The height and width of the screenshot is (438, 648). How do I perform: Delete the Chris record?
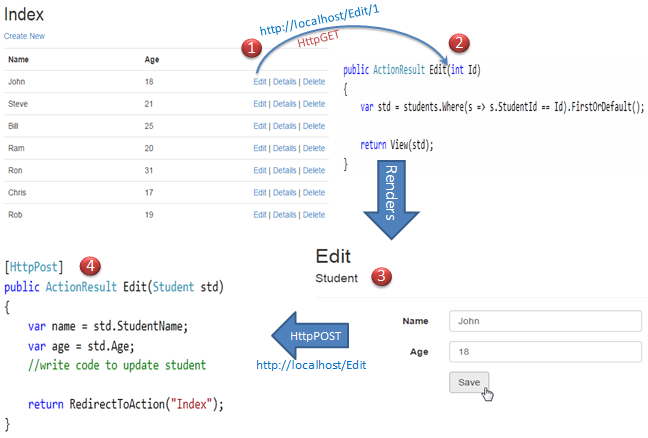pos(314,192)
